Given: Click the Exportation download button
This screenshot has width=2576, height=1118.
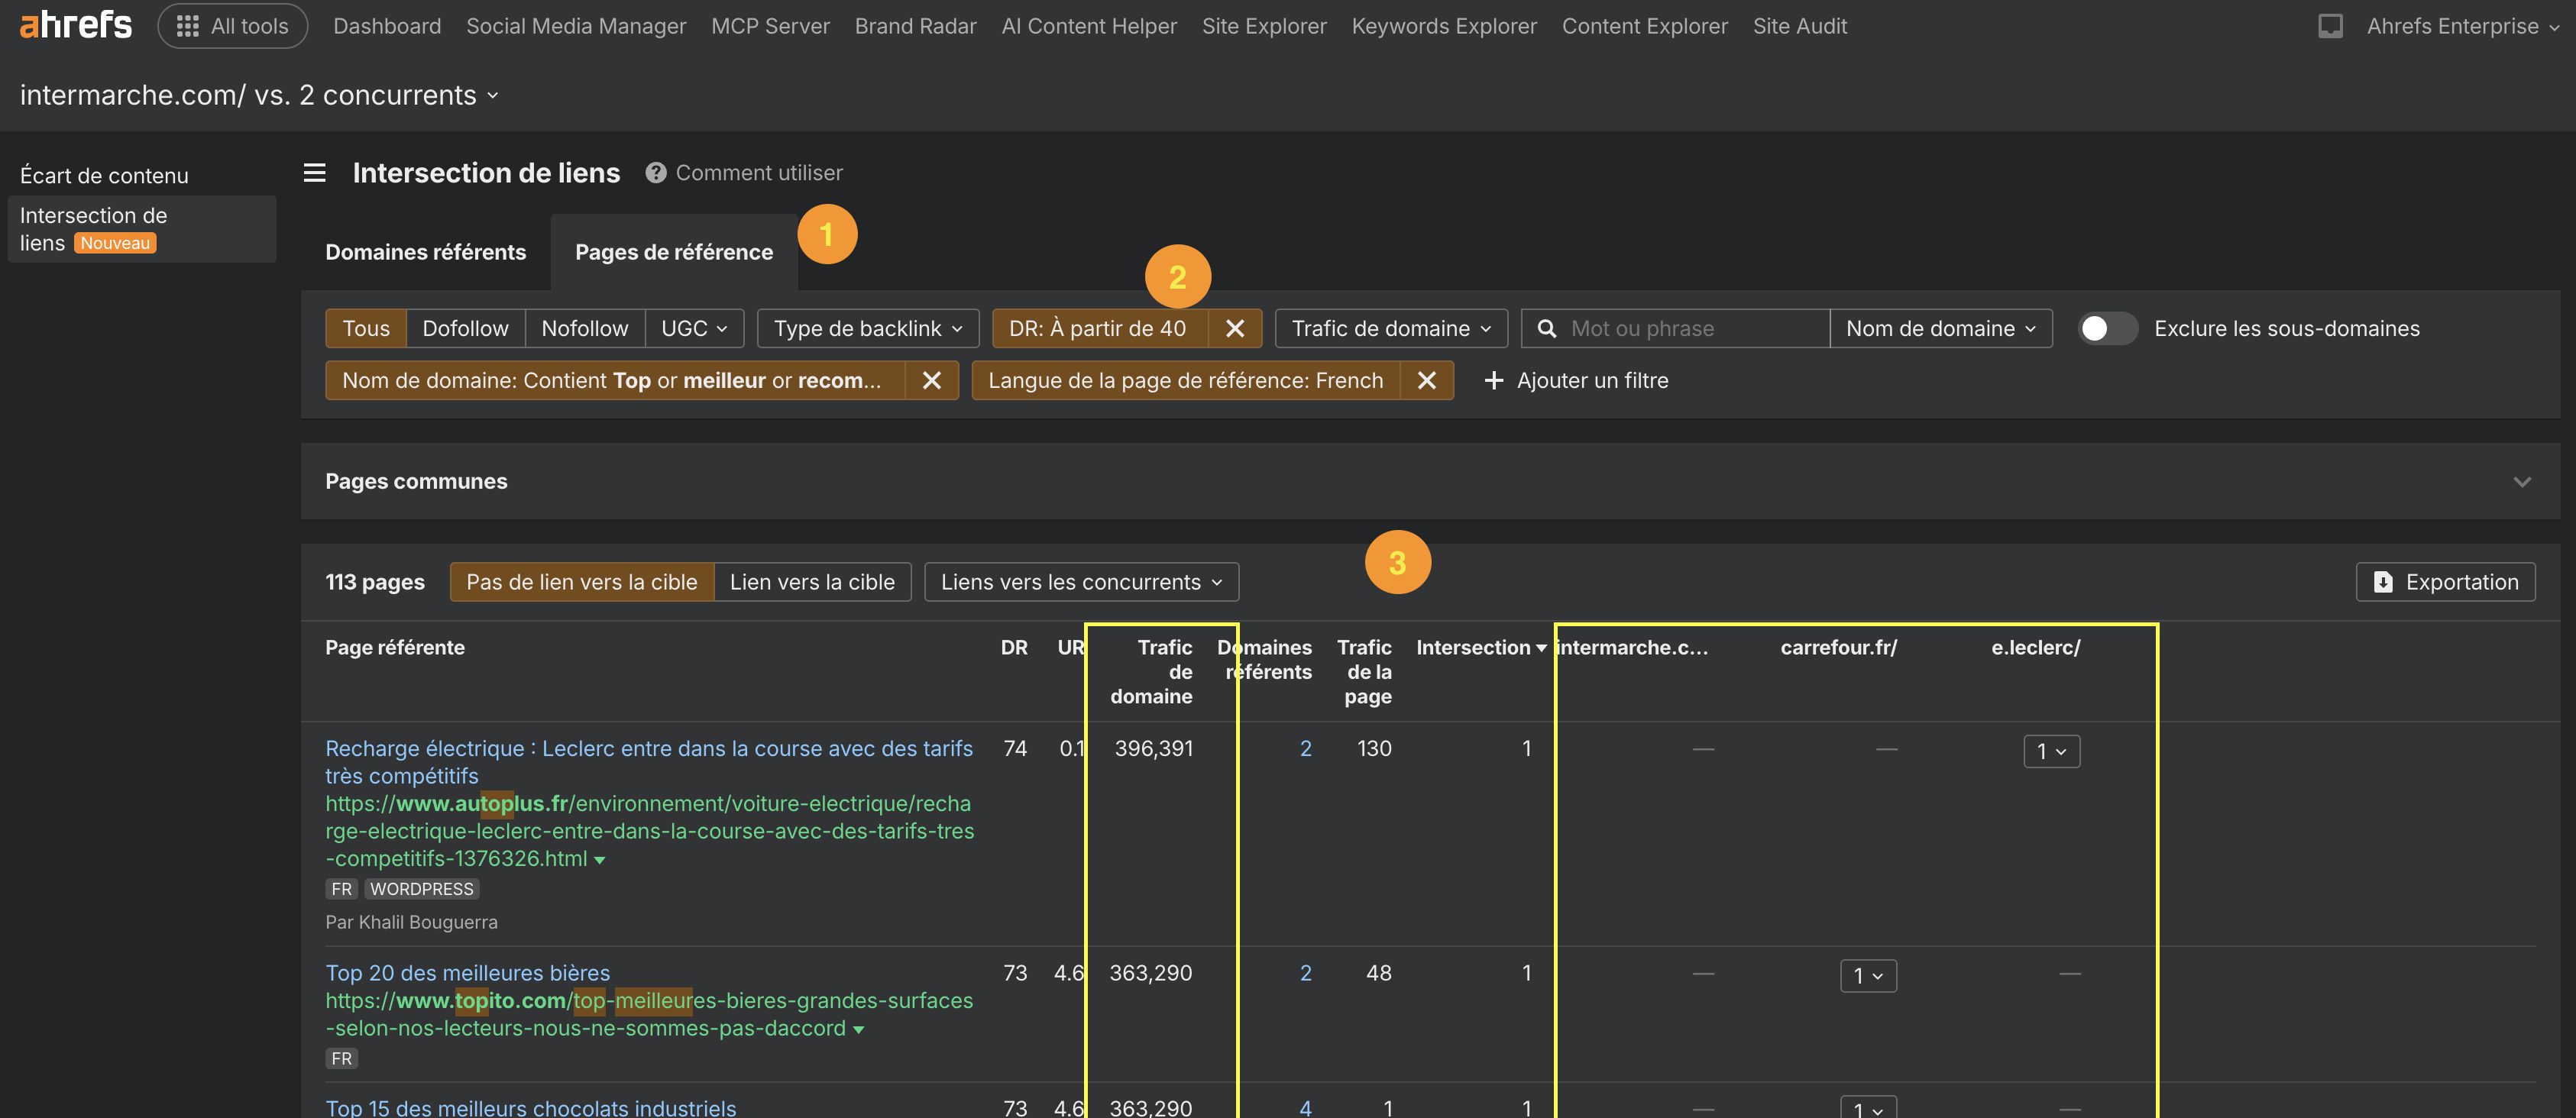Looking at the screenshot, I should click(x=2445, y=582).
